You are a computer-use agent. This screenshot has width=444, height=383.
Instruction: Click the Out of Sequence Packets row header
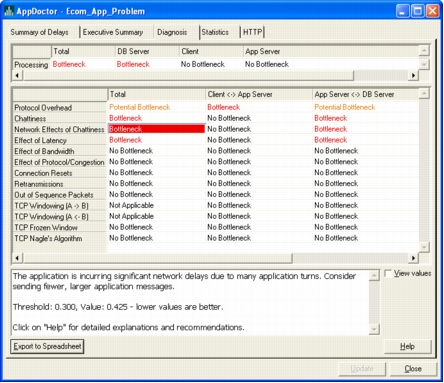coord(60,195)
